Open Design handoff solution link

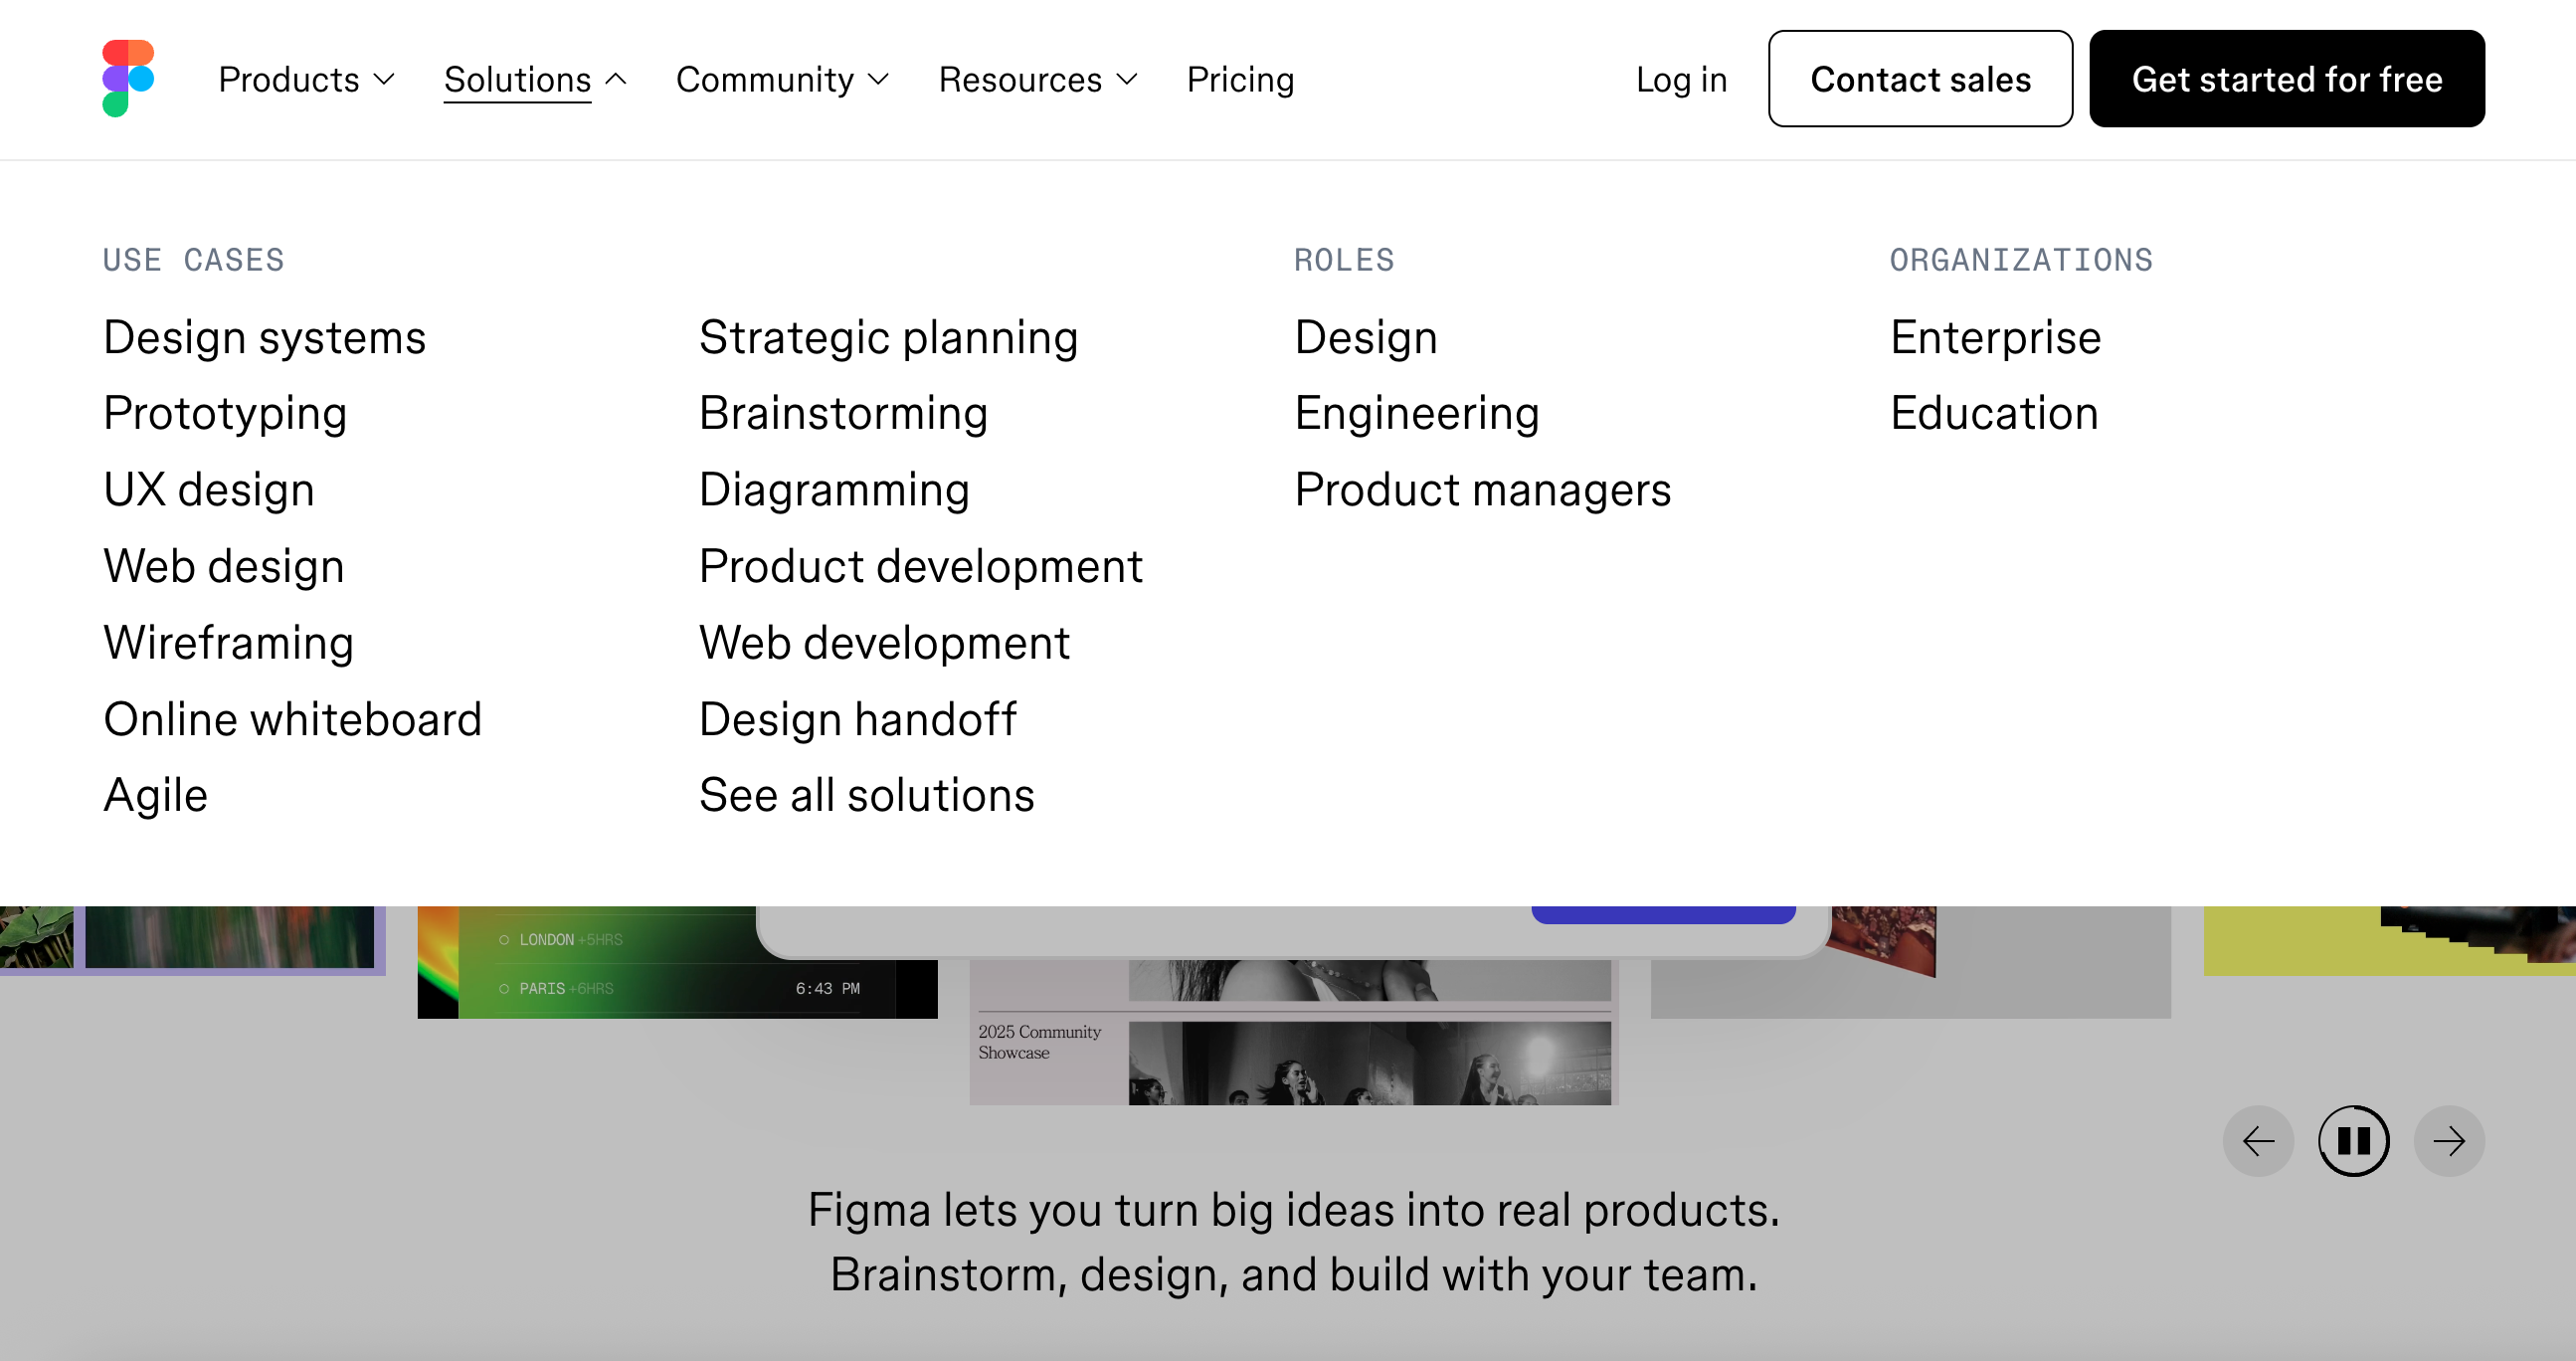pos(857,719)
